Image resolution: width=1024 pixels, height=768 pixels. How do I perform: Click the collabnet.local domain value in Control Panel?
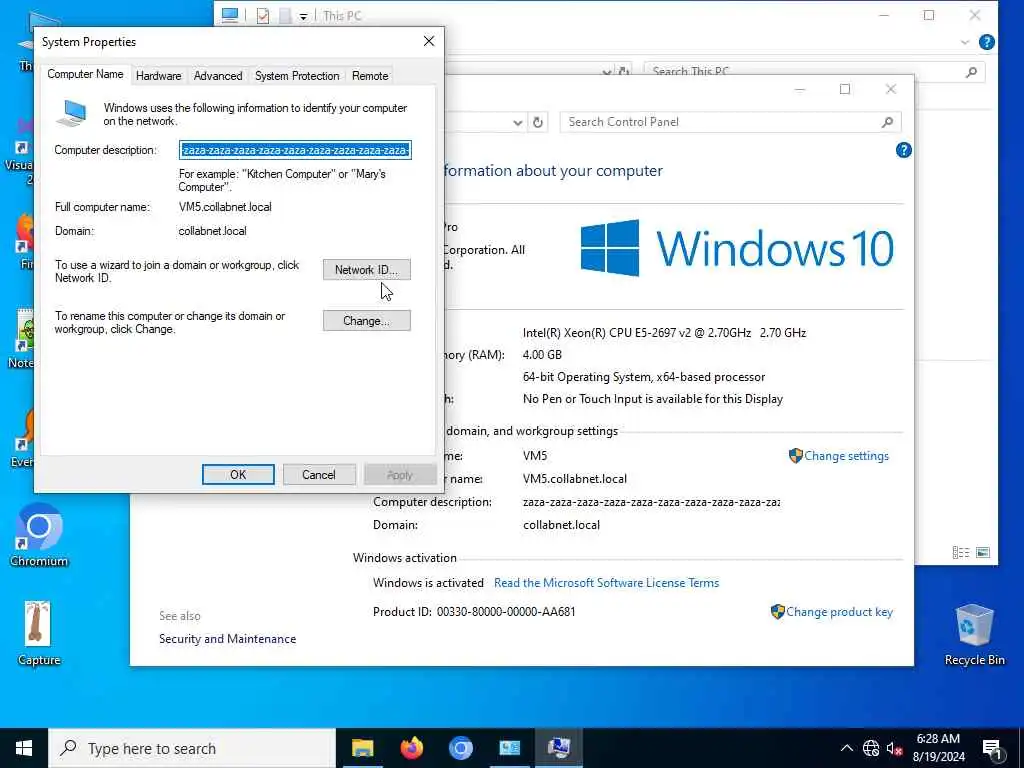click(x=561, y=525)
